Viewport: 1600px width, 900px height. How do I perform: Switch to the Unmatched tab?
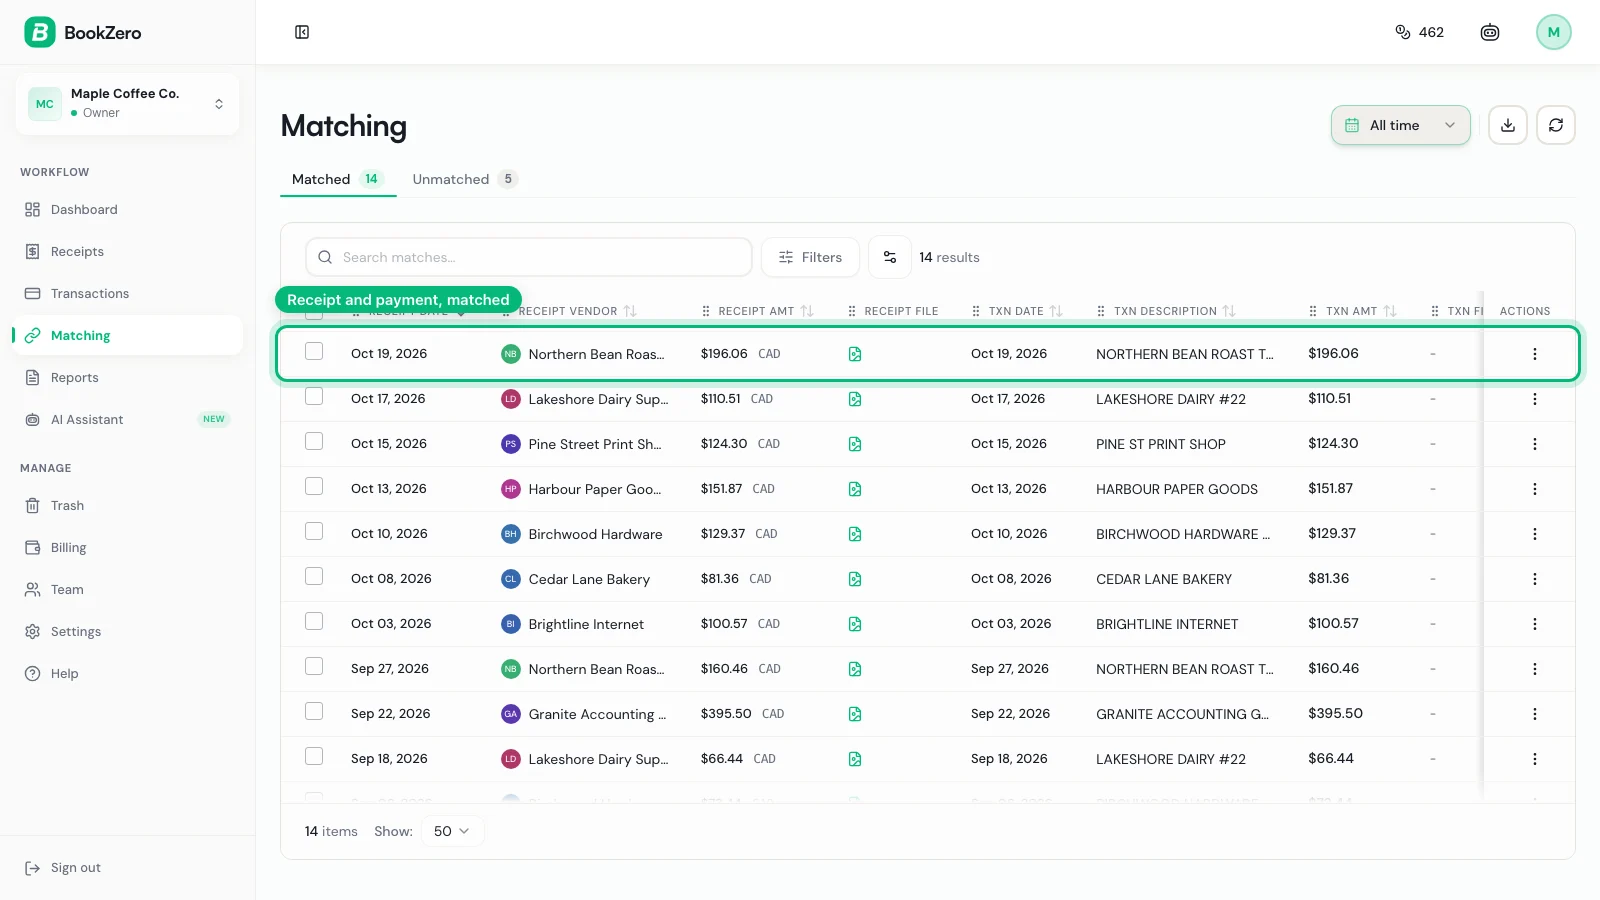465,179
